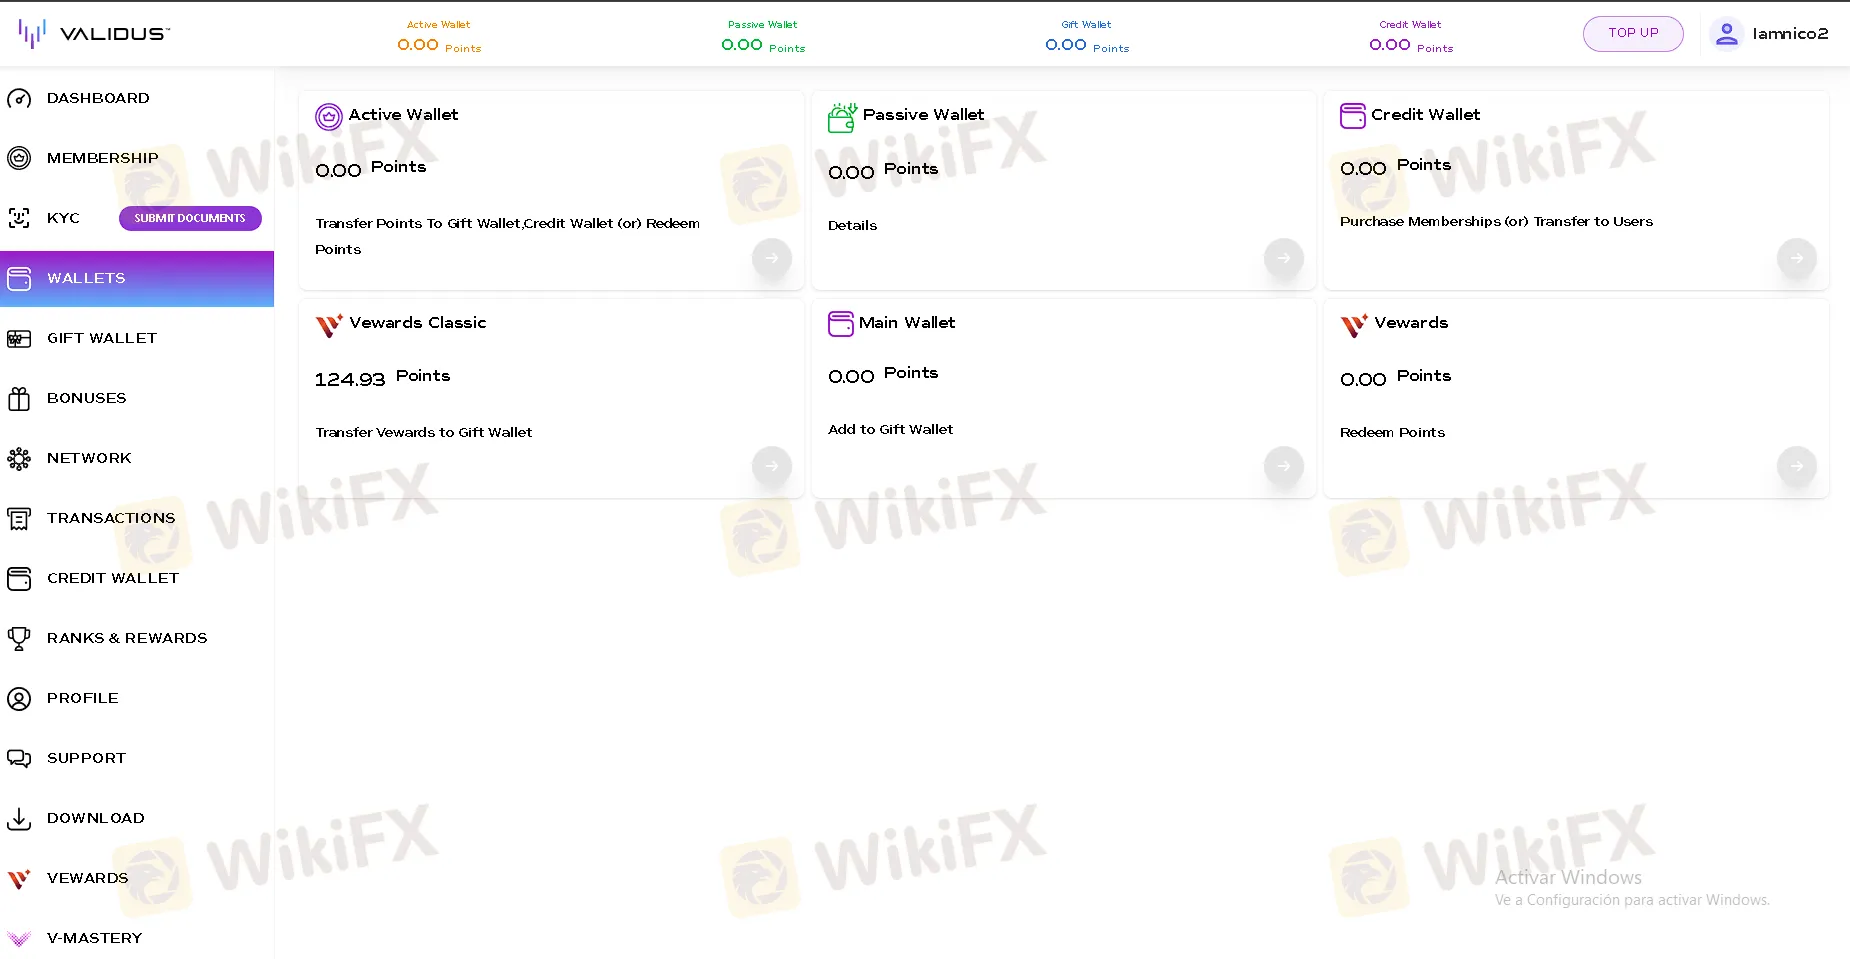
Task: Open the Credit Wallet menu item
Action: 137,578
